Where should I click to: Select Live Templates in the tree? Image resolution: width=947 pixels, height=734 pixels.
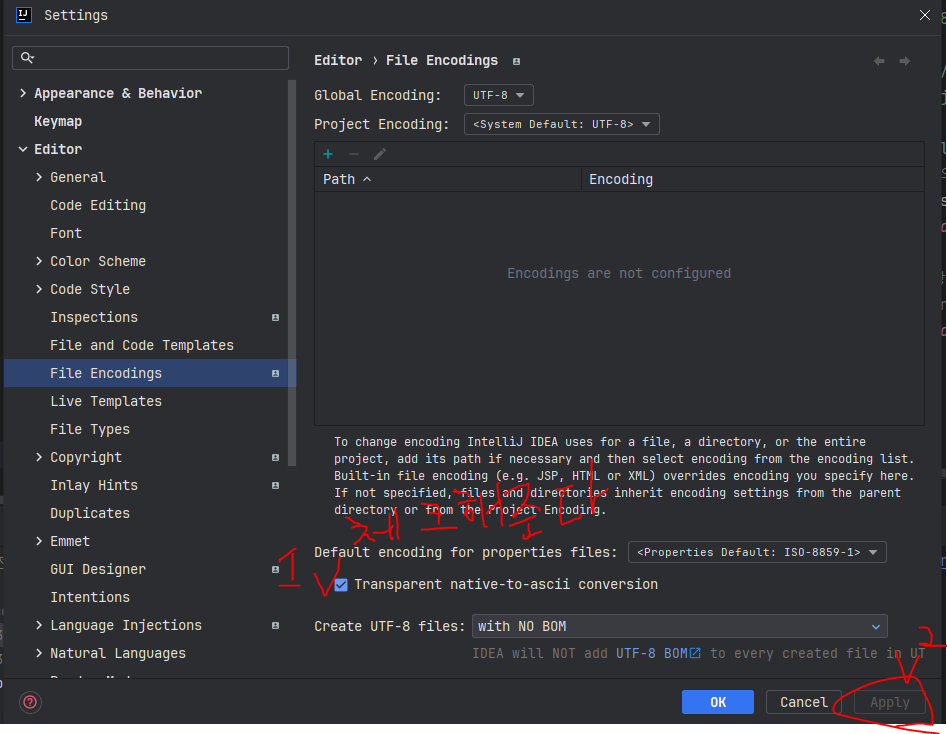[x=106, y=401]
